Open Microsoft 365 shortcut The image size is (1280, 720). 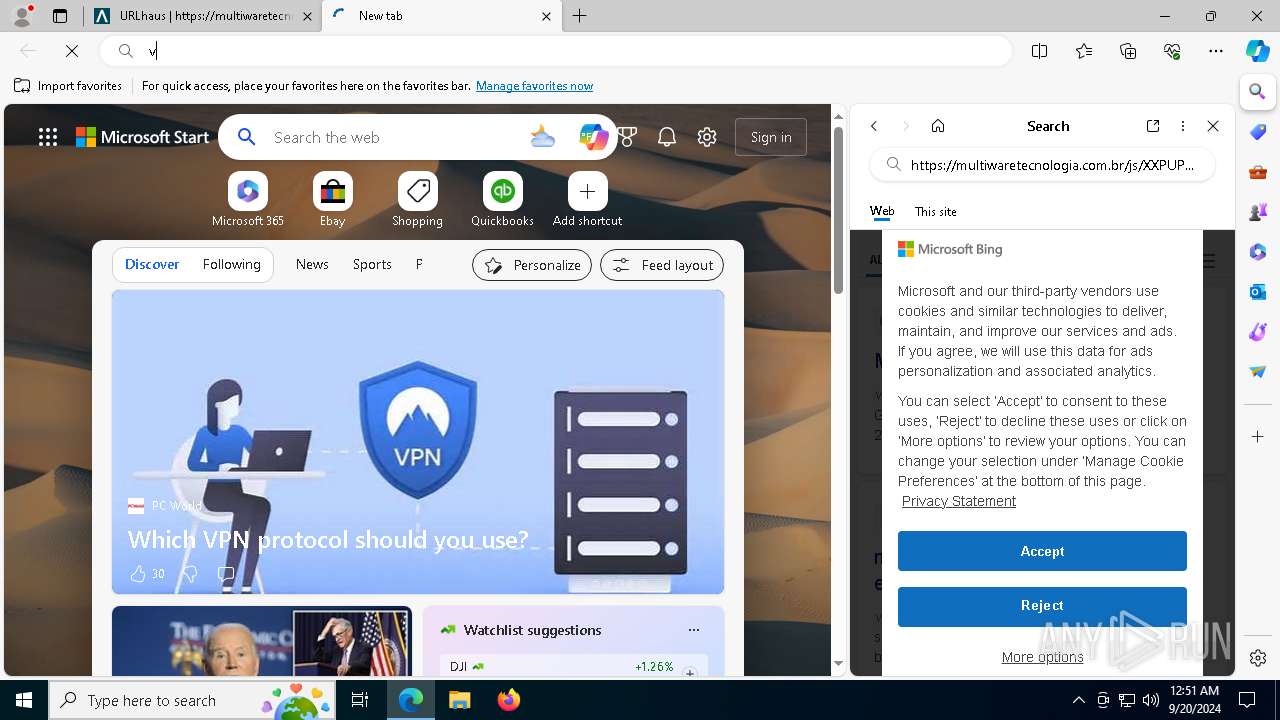click(x=248, y=200)
